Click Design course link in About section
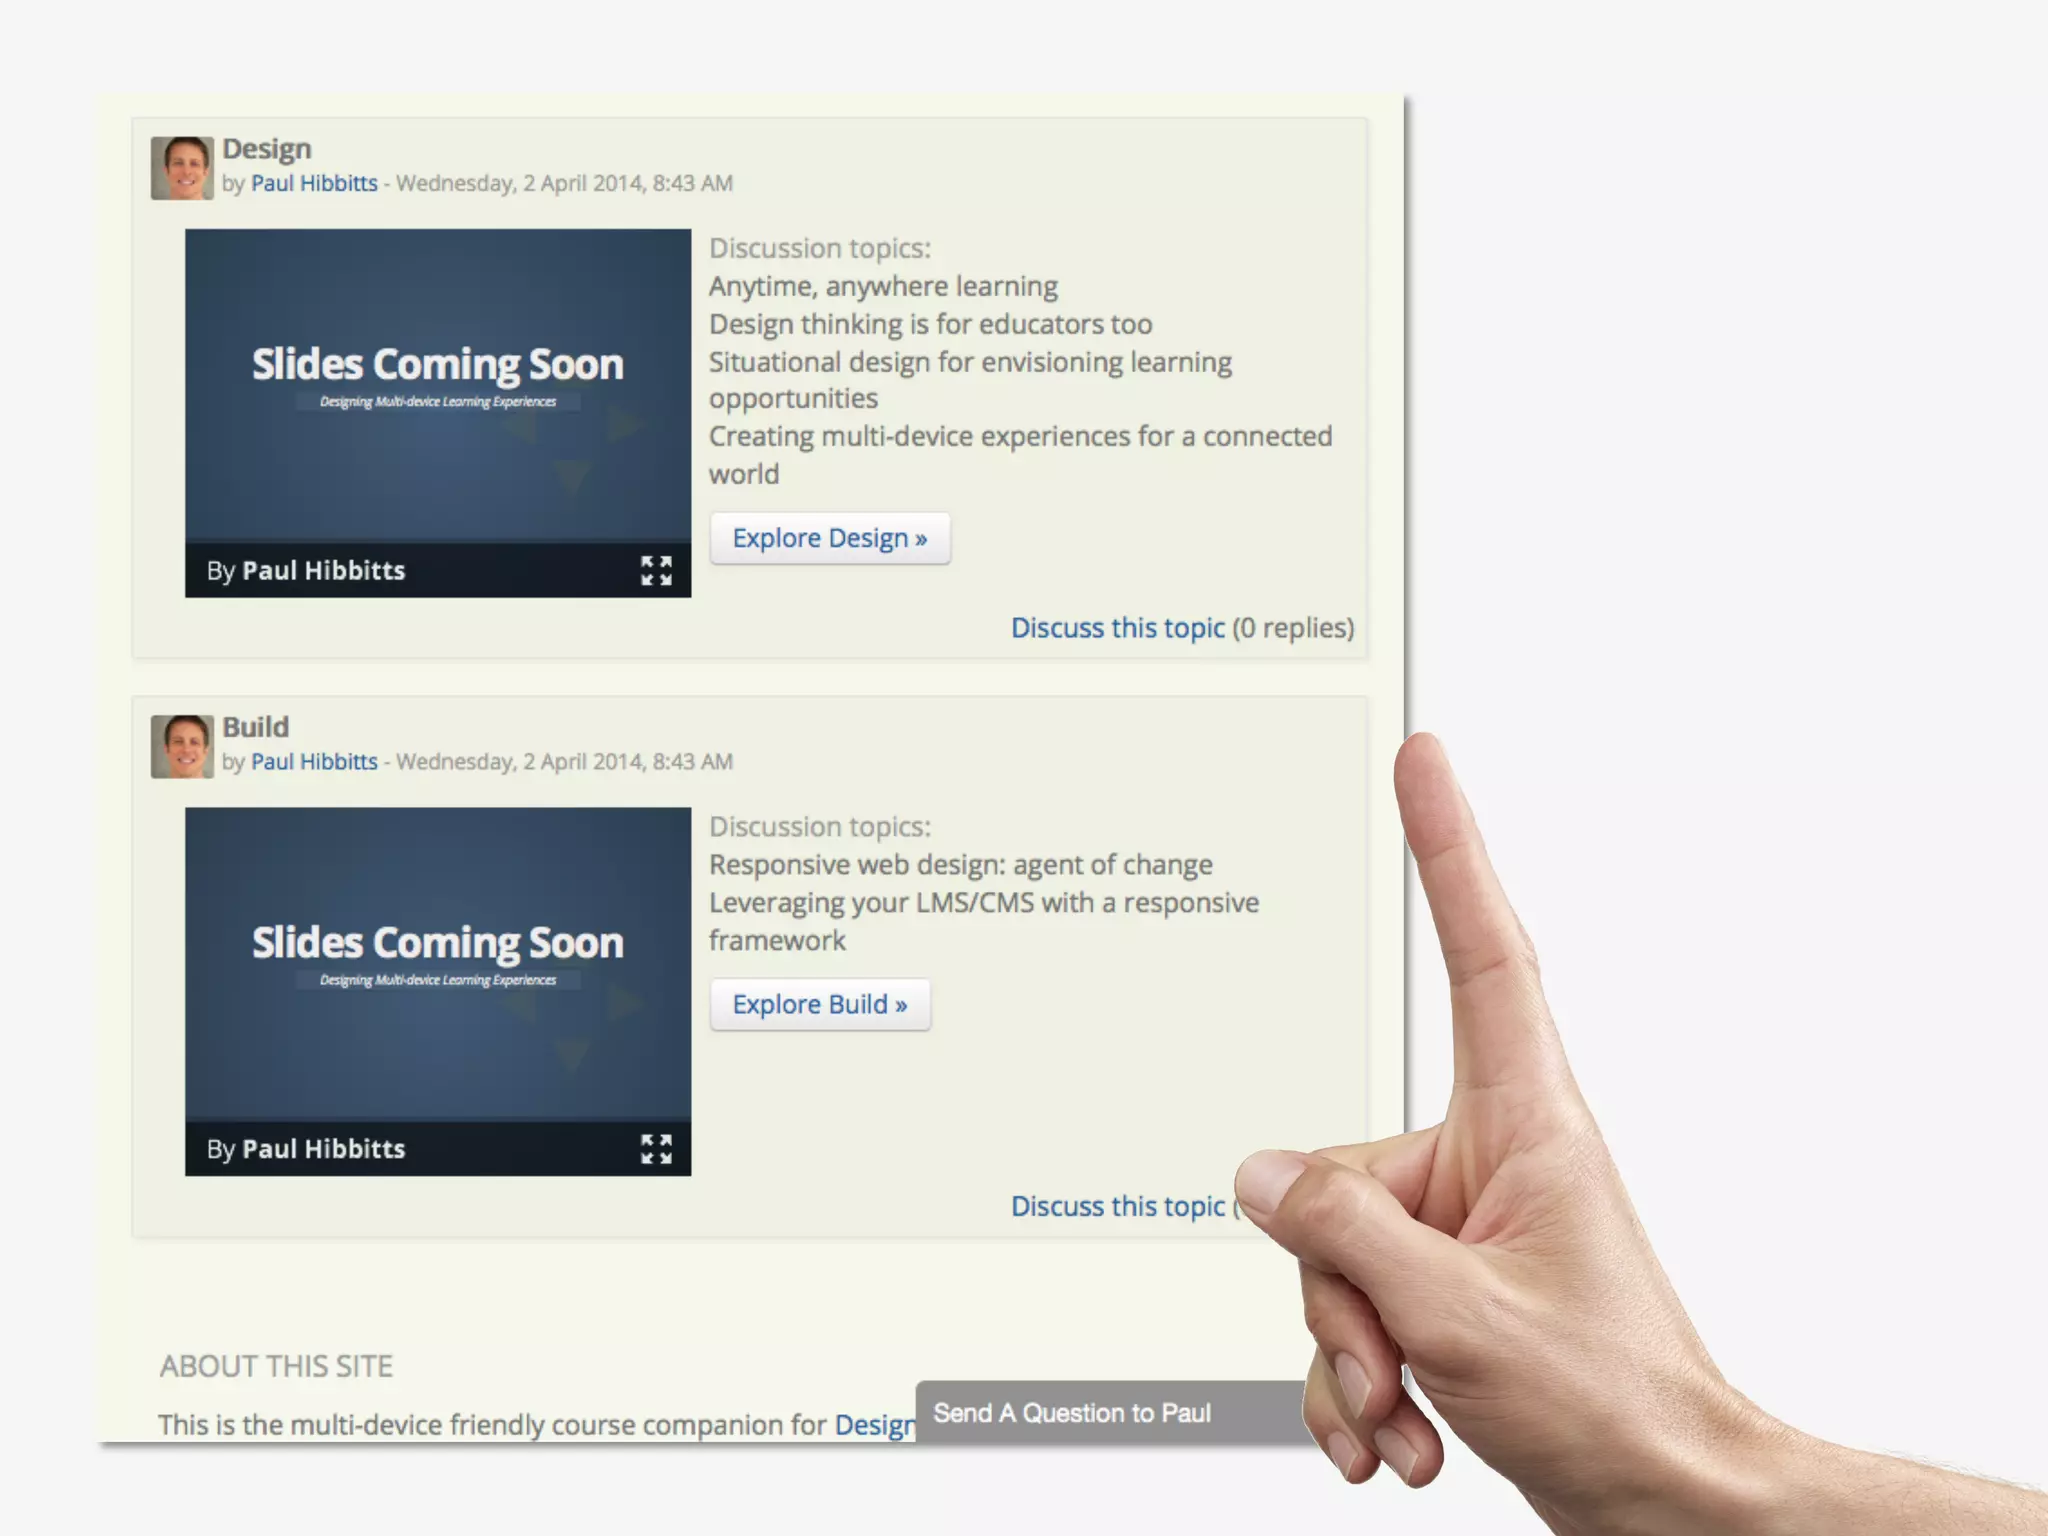This screenshot has height=1536, width=2048. tap(874, 1425)
